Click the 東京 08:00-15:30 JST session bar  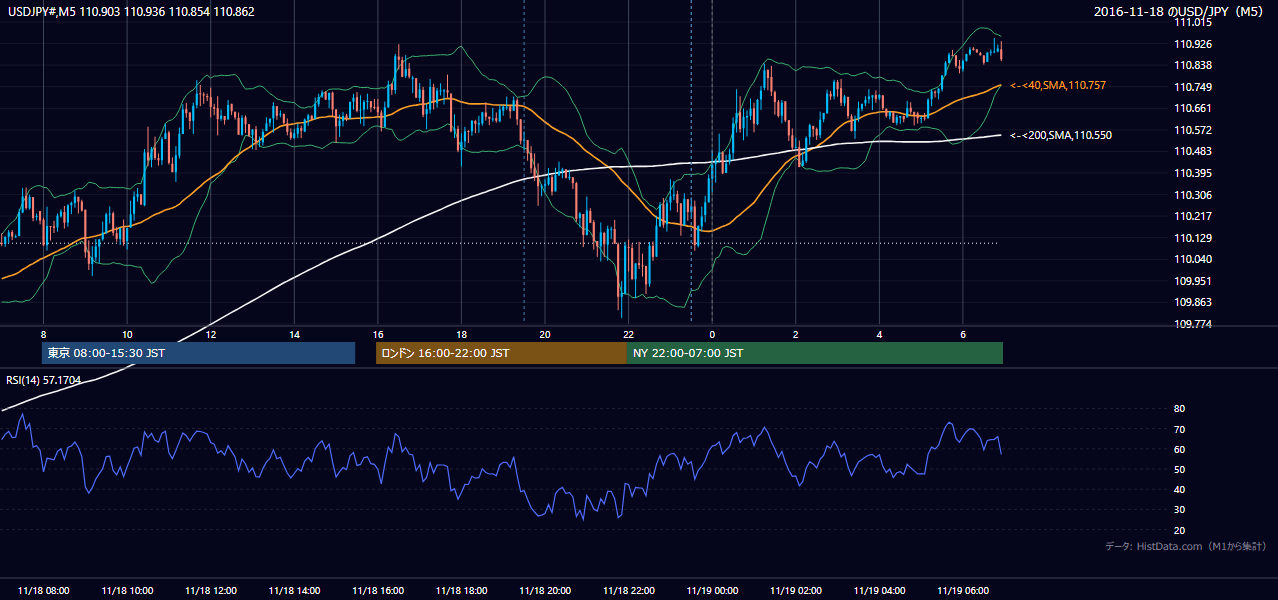point(198,353)
